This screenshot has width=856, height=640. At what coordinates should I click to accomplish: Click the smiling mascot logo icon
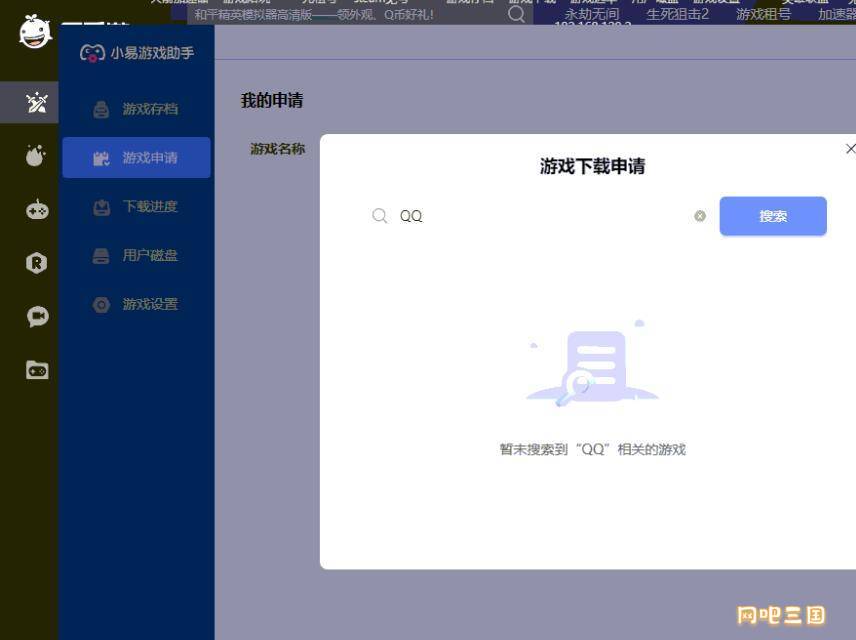(35, 32)
